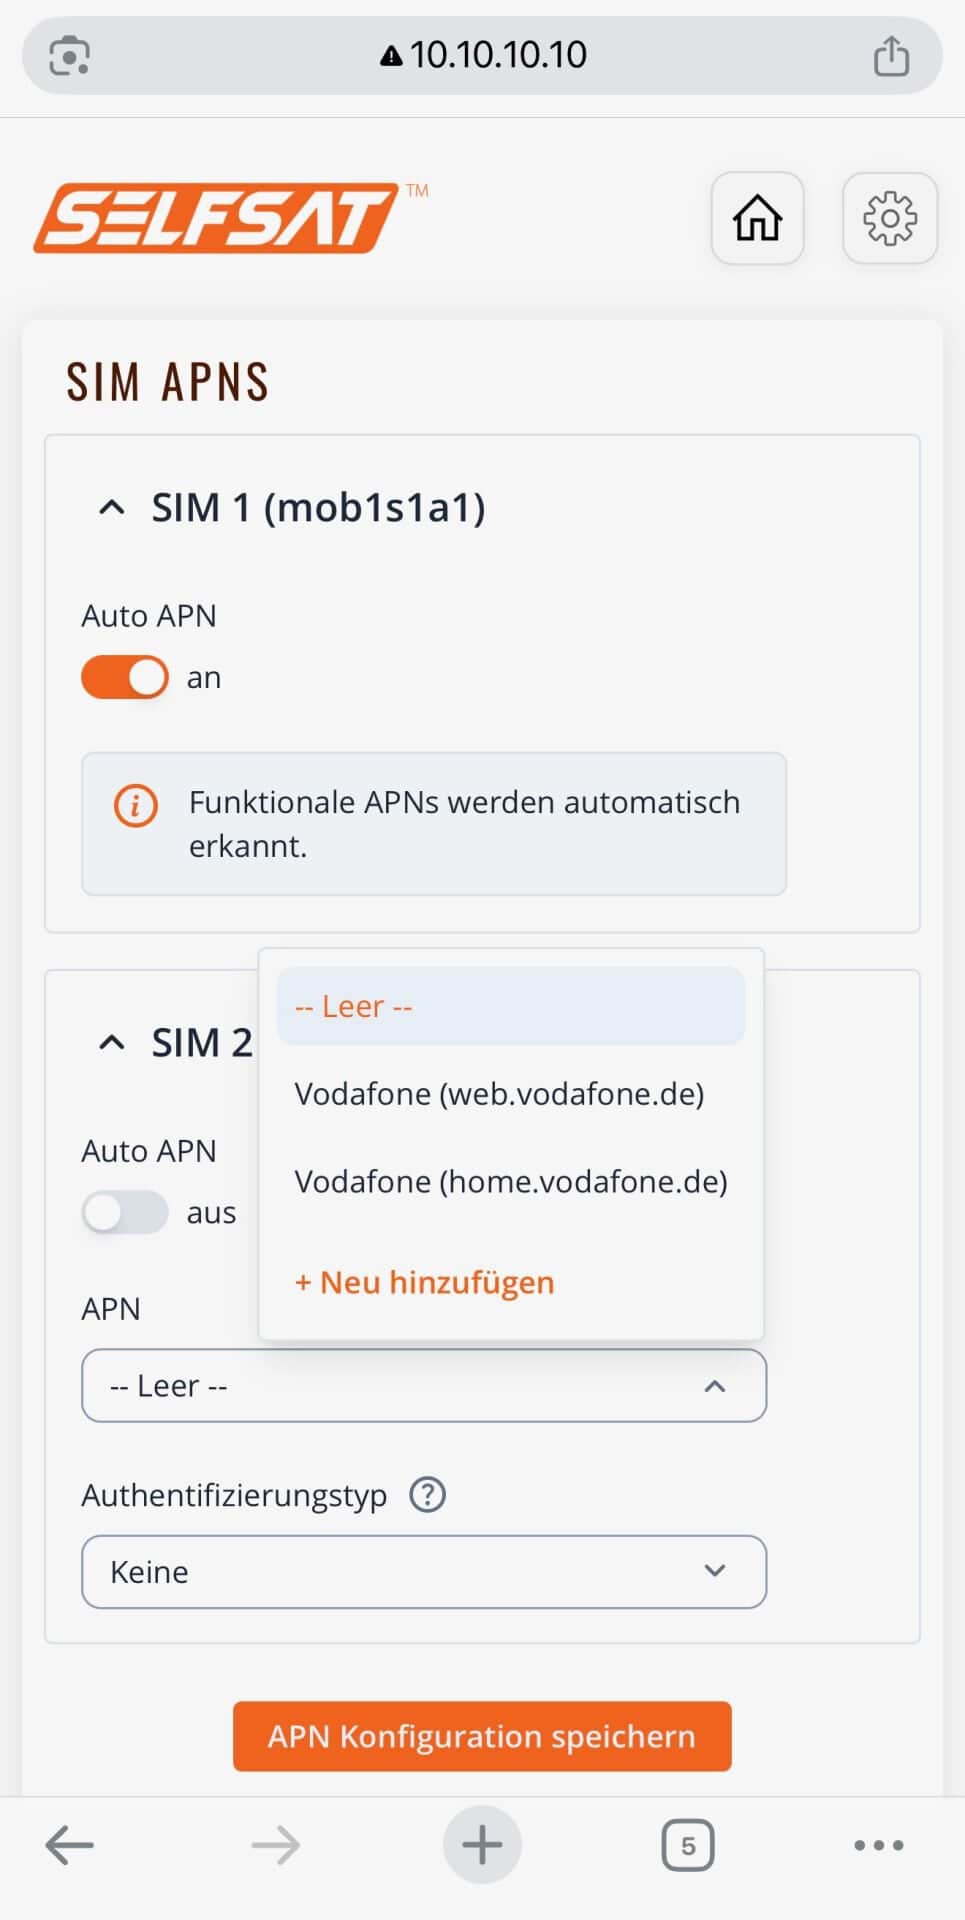Select Vodafone (web.vodafone.de) from the APN list
This screenshot has height=1920, width=965.
(x=500, y=1093)
